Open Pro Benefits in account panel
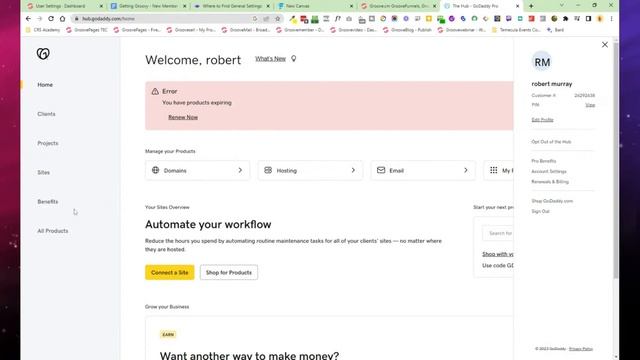The height and width of the screenshot is (360, 640). tap(544, 161)
